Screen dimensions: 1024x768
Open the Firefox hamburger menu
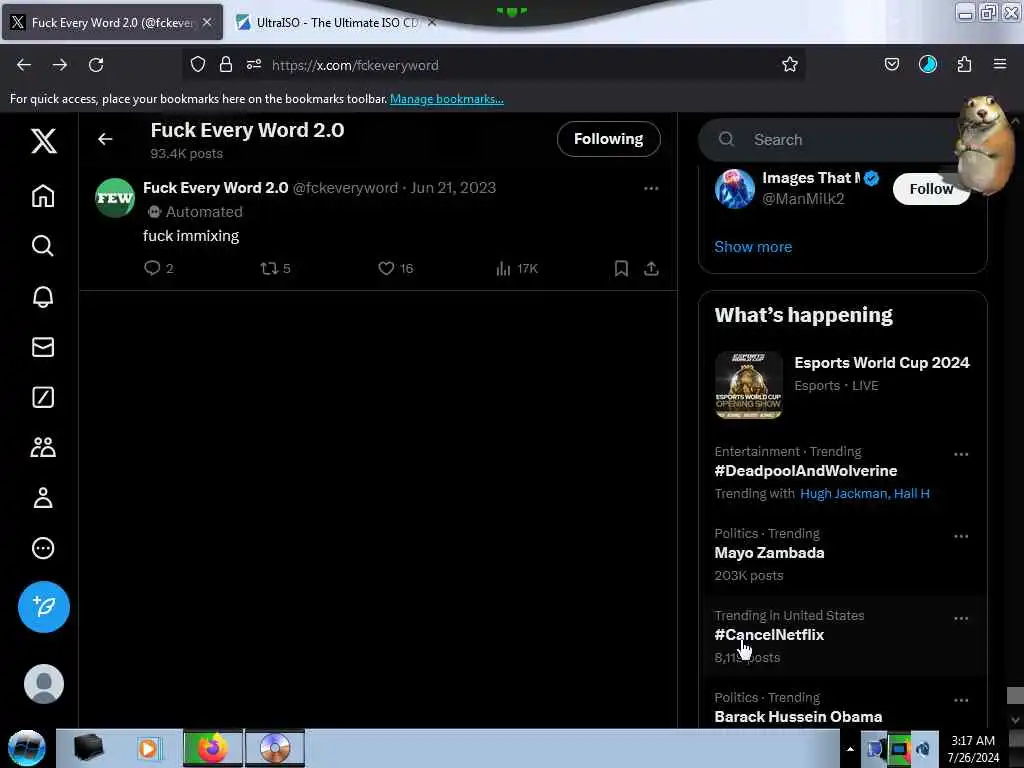click(1000, 64)
